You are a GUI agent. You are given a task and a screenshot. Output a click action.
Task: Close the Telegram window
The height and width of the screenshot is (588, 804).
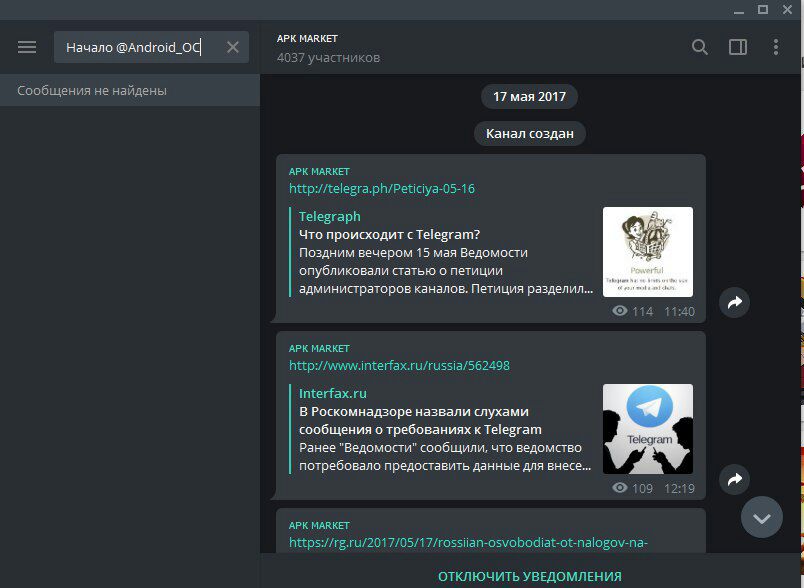click(x=788, y=9)
